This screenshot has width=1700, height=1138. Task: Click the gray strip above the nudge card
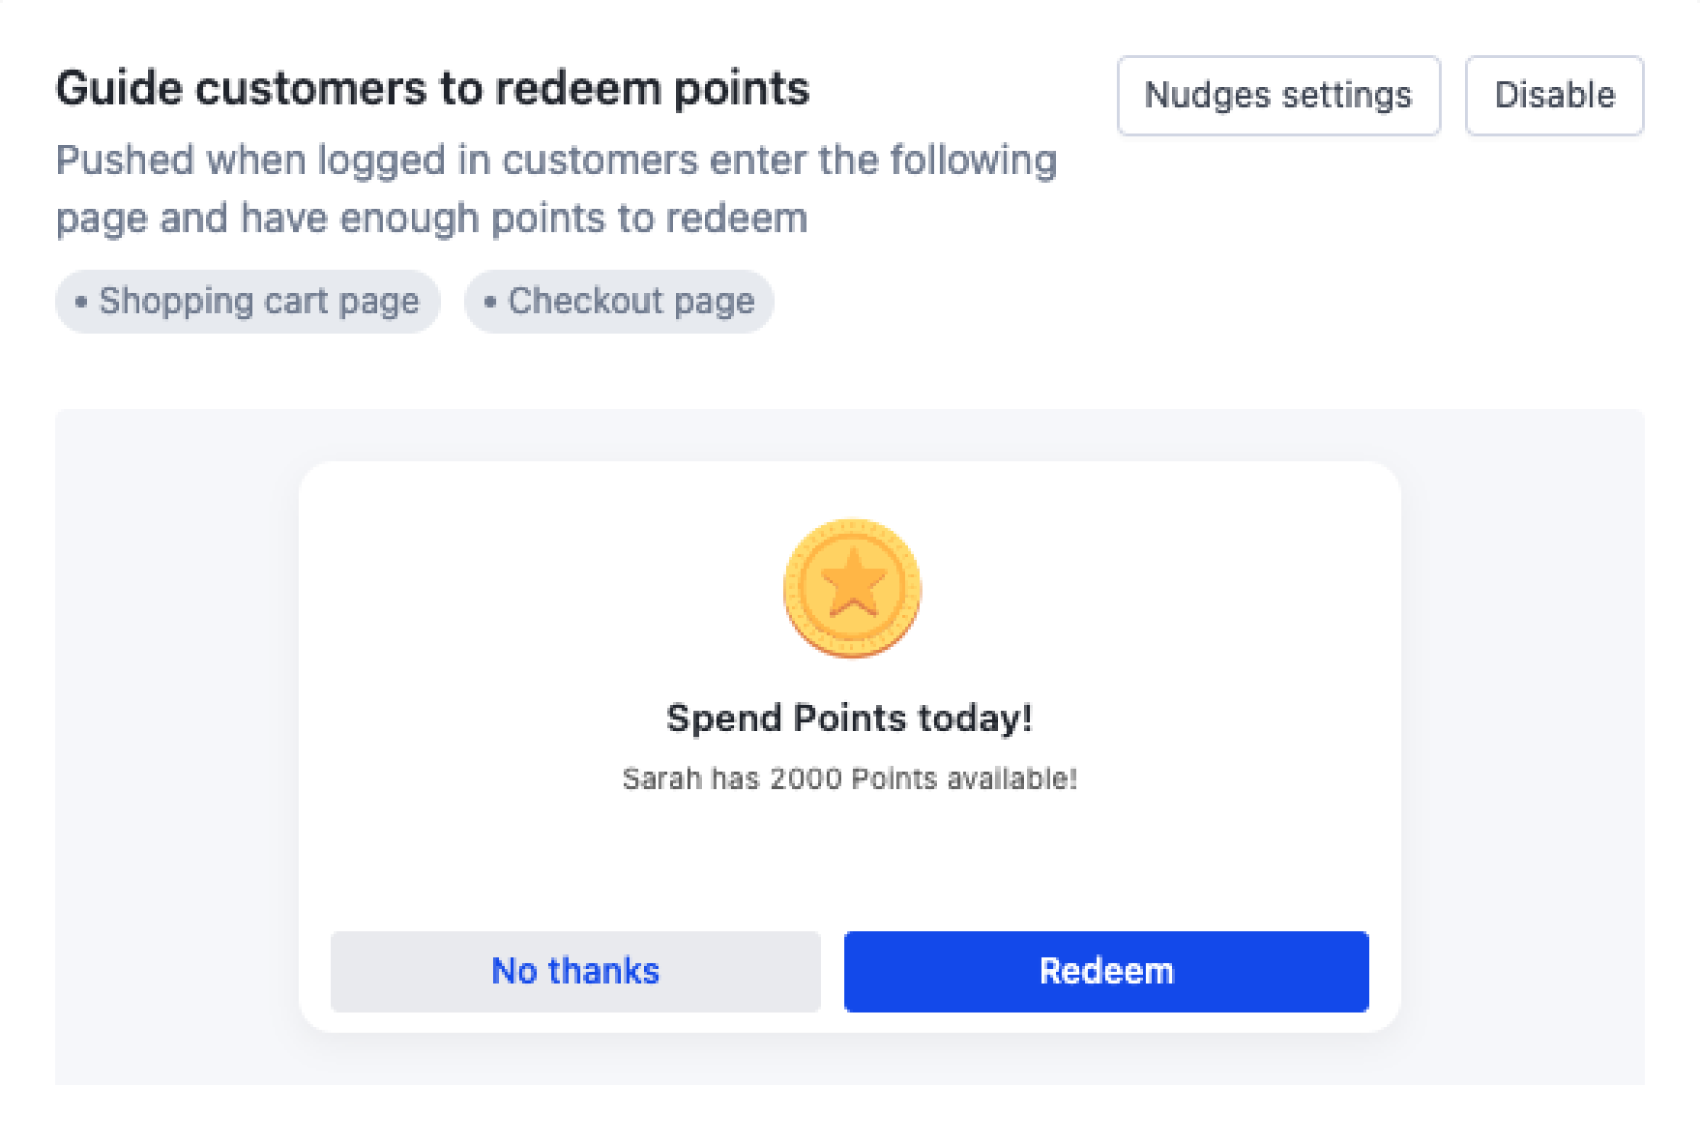(849, 435)
